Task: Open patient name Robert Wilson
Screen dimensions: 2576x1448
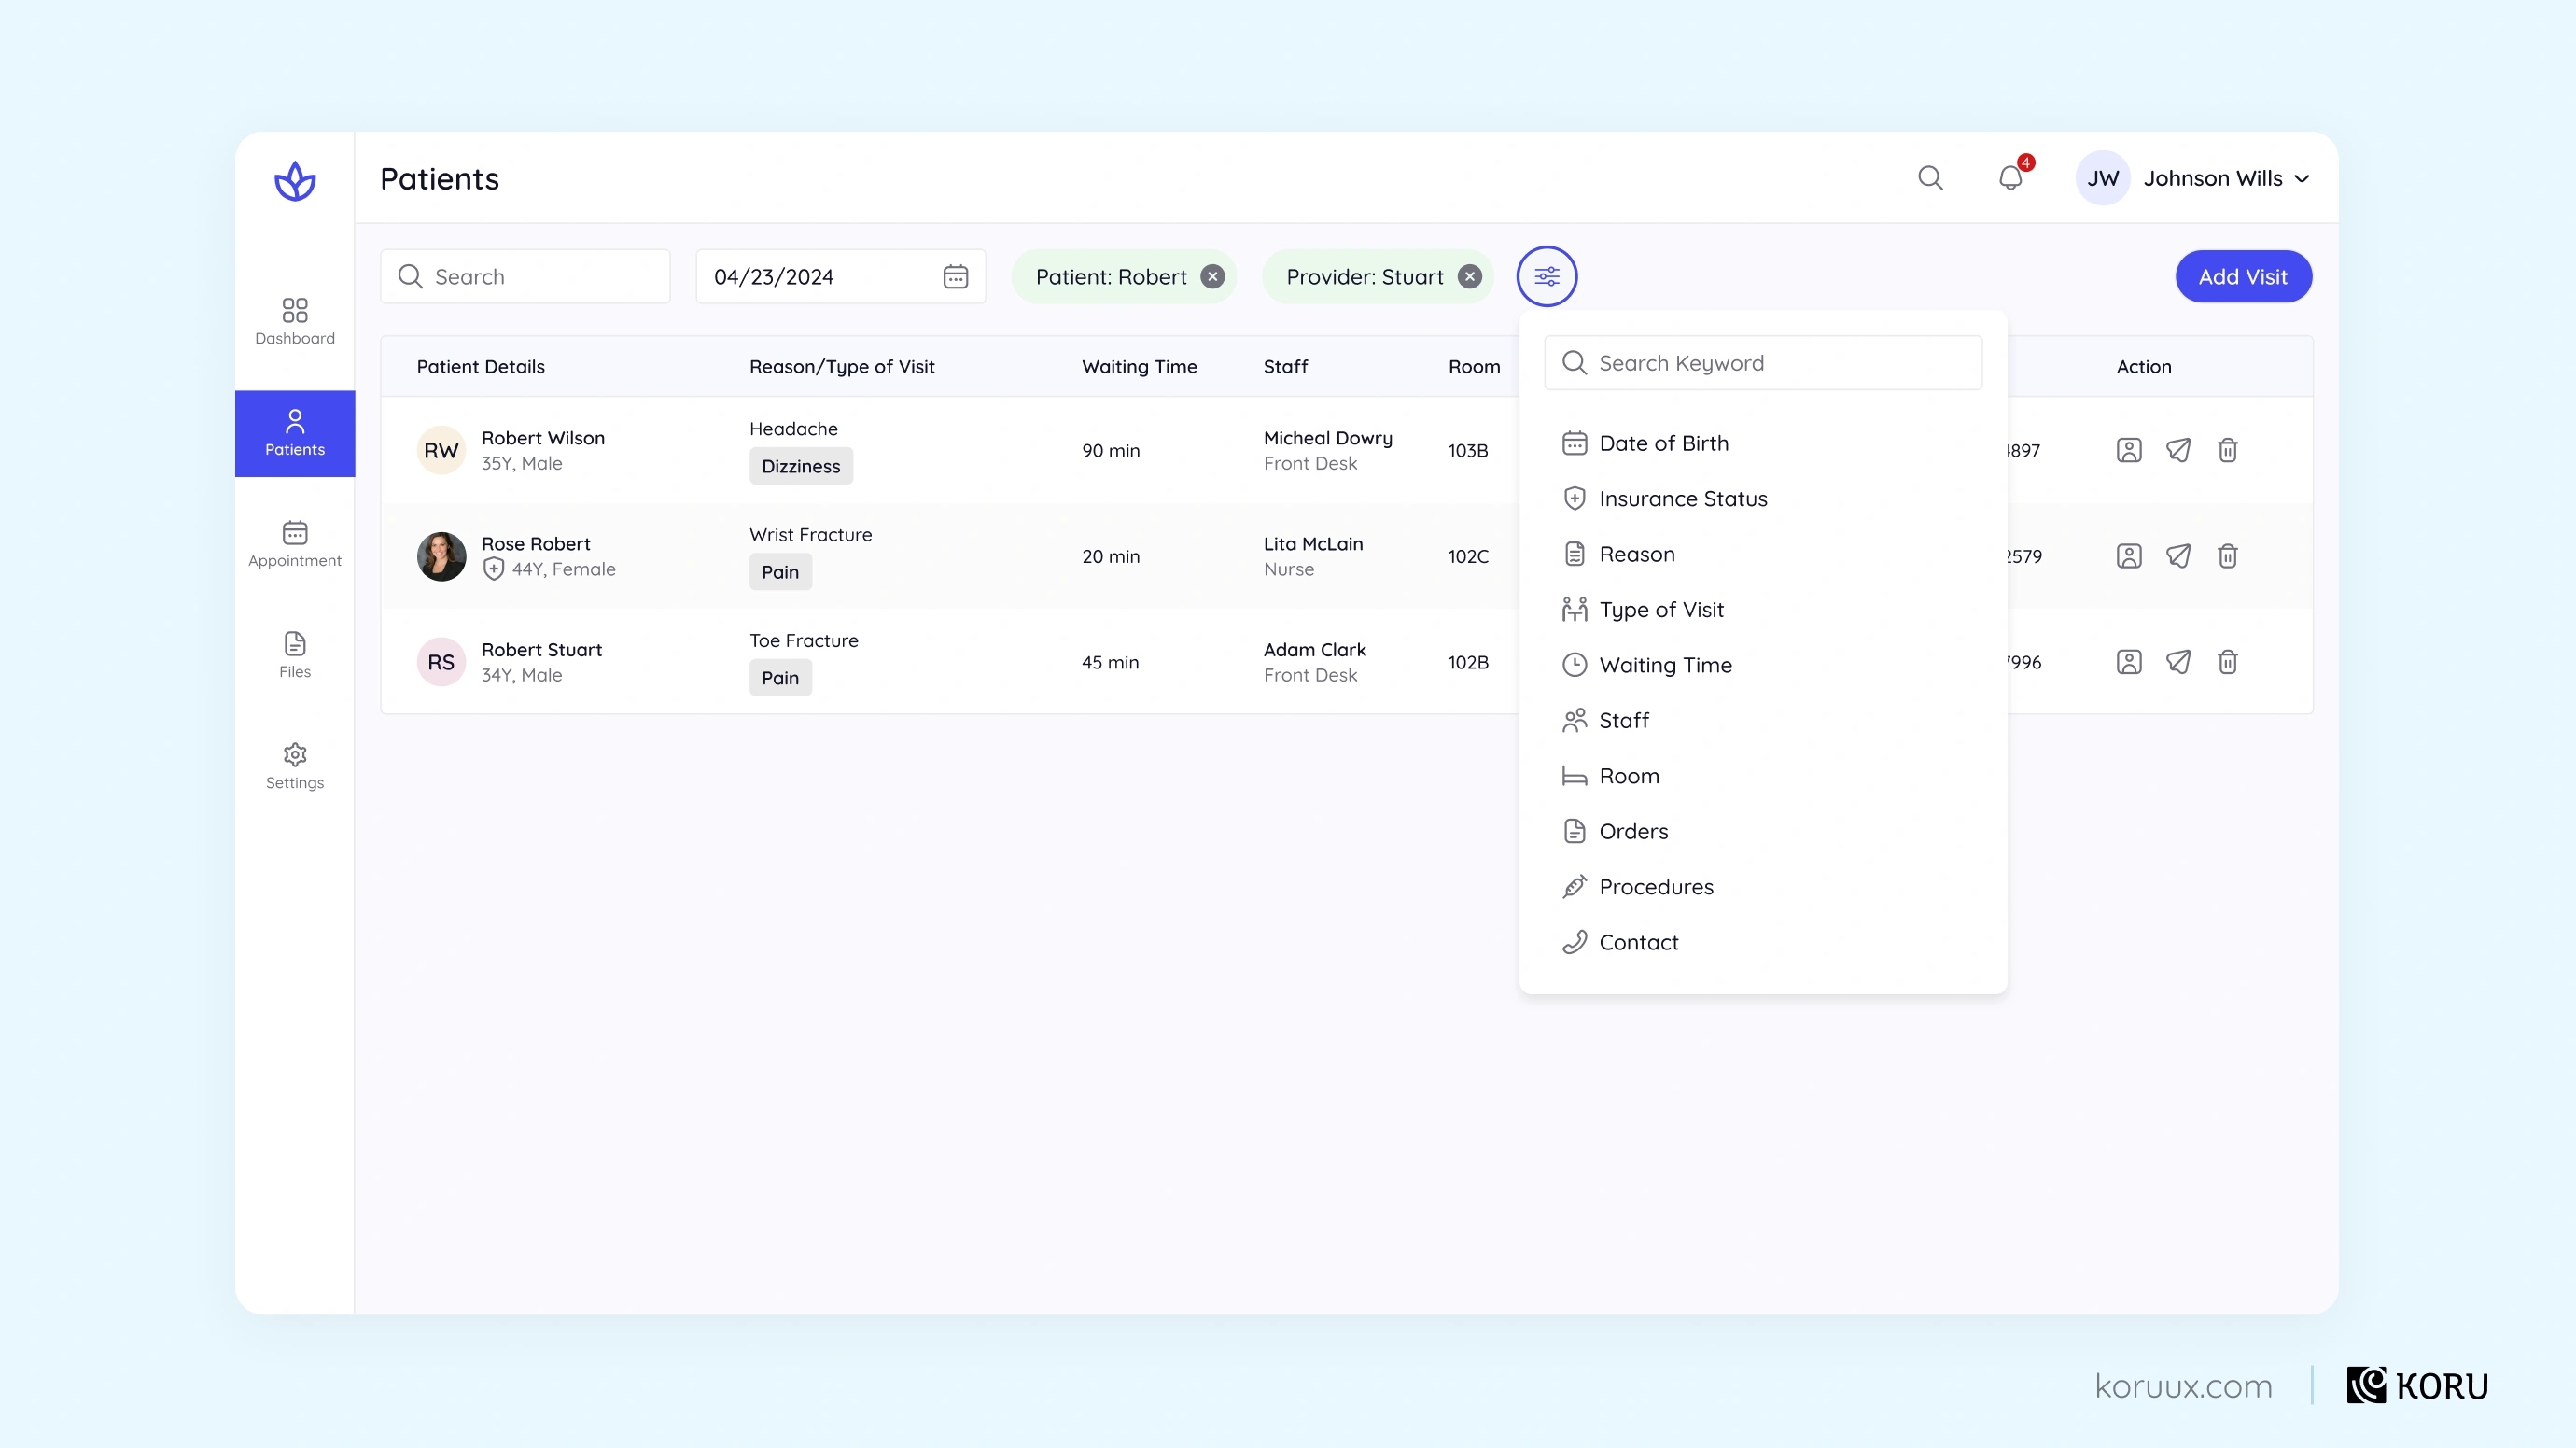Action: click(543, 438)
